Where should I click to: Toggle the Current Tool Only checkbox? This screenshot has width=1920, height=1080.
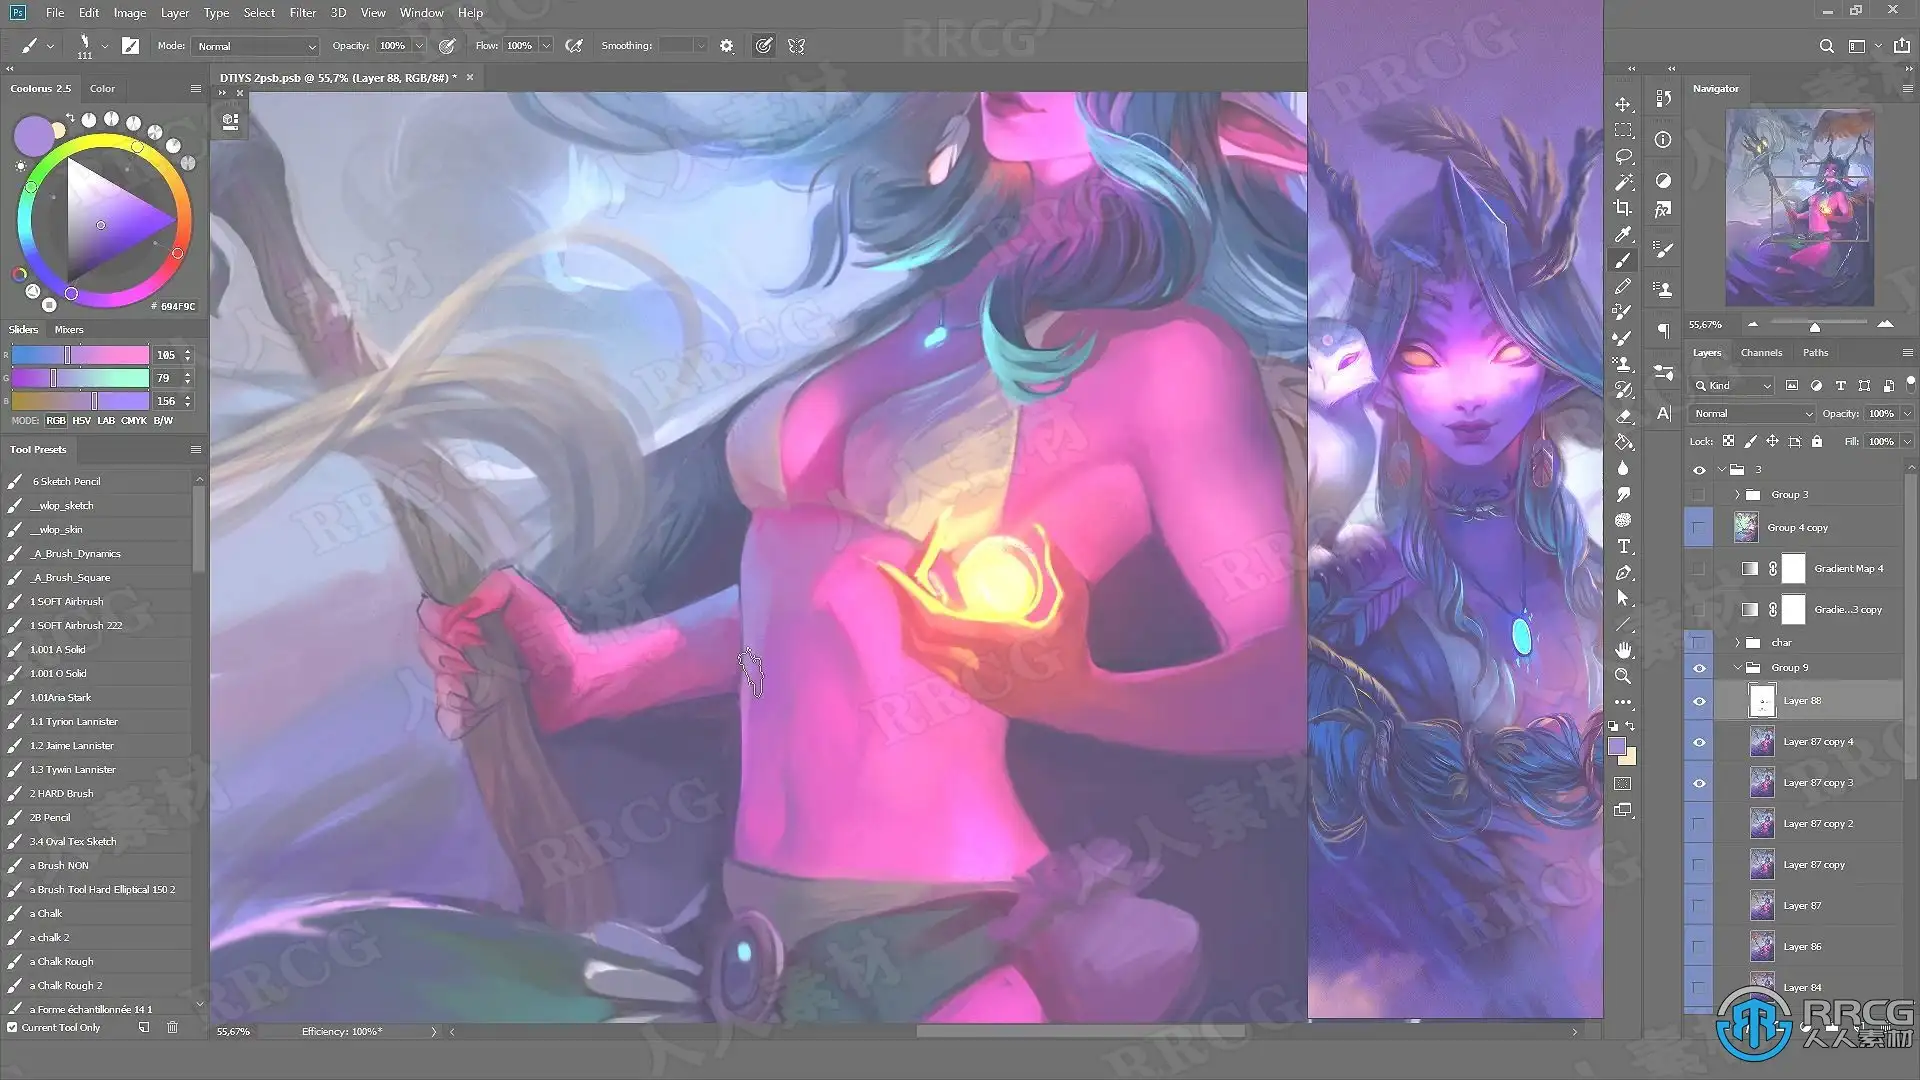13,1027
